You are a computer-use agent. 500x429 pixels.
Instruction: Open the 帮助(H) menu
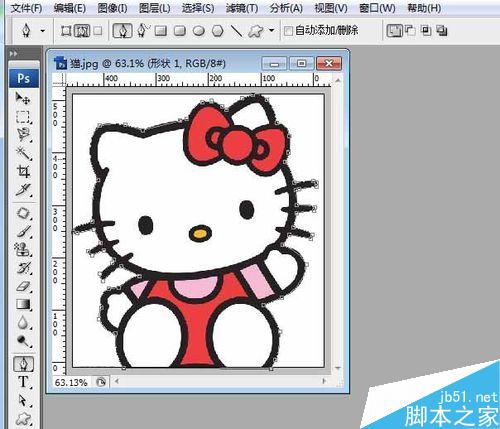click(424, 8)
